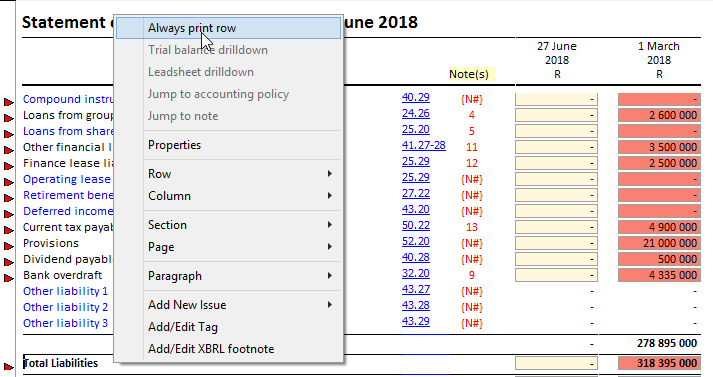The height and width of the screenshot is (377, 713).
Task: Click red flag beside Provisions row
Action: [9, 246]
